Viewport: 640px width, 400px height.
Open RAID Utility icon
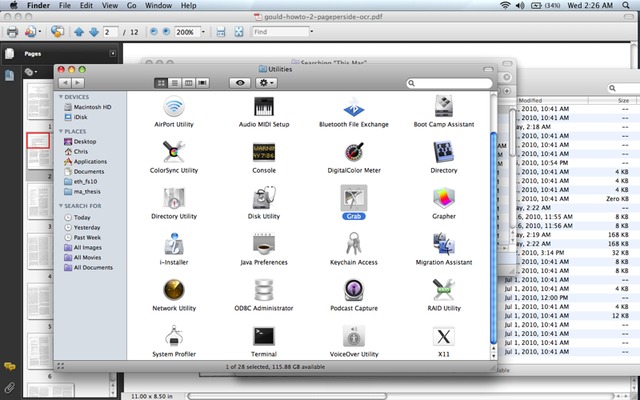444,290
